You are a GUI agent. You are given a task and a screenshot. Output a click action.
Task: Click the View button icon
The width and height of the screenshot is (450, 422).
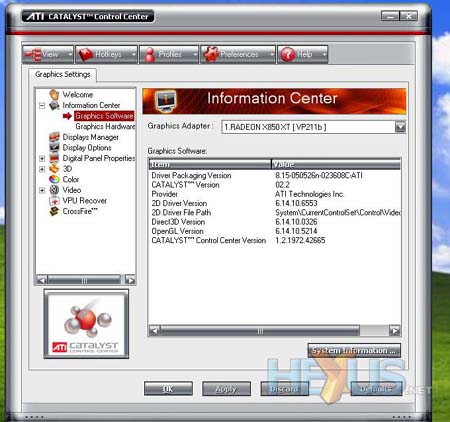[x=33, y=55]
